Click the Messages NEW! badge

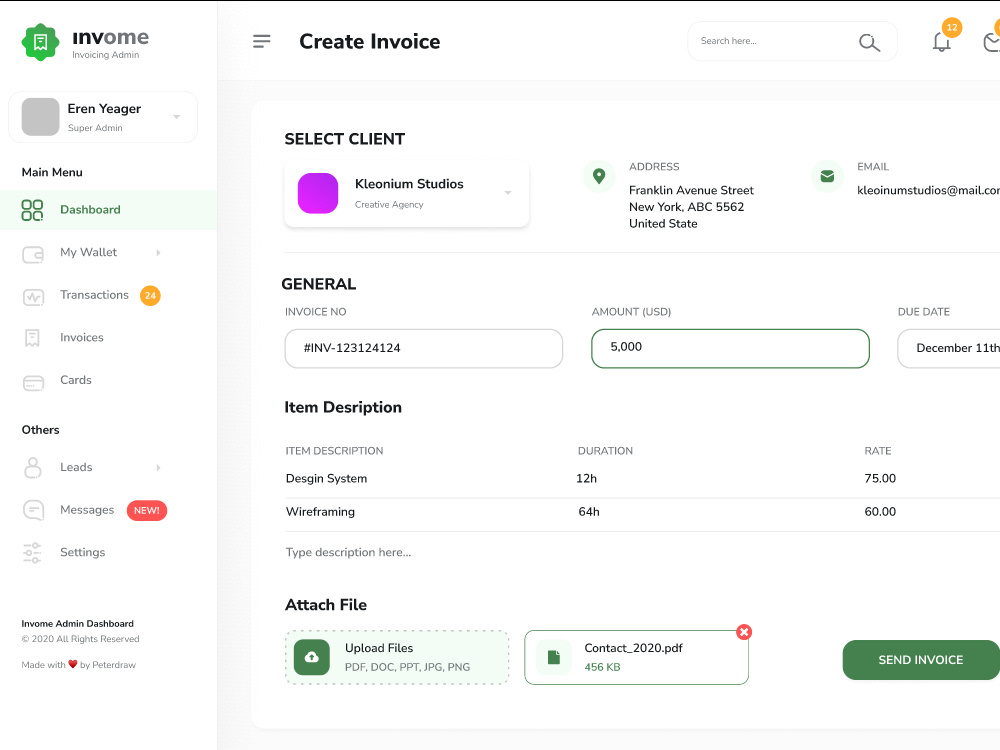click(x=147, y=510)
